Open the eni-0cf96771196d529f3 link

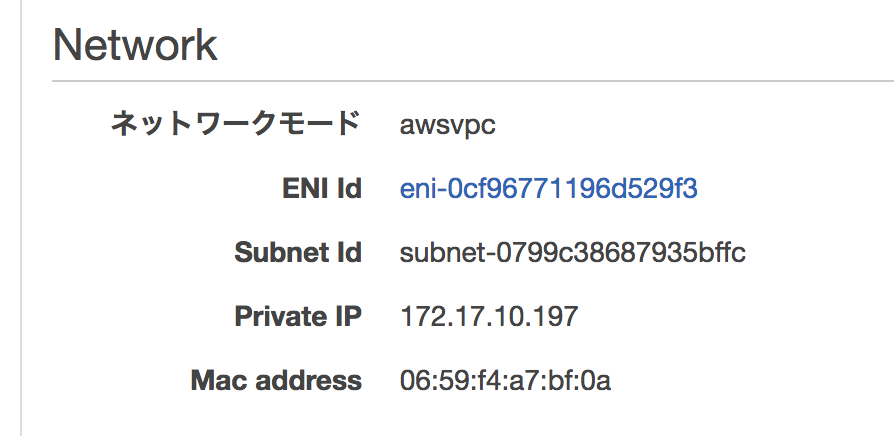[548, 189]
